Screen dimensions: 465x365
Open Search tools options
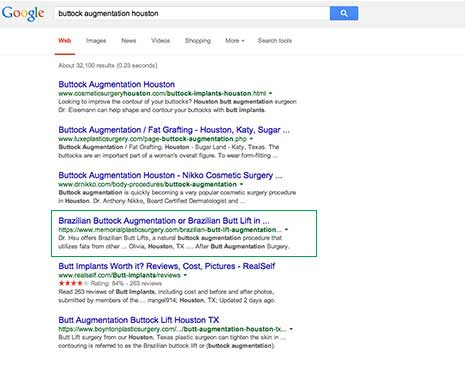click(x=275, y=41)
